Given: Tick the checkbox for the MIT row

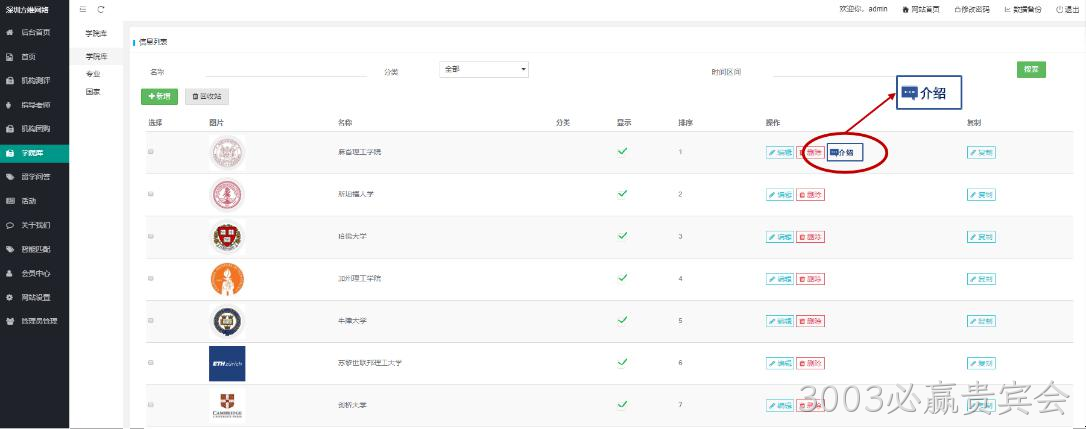Looking at the screenshot, I should tap(151, 152).
